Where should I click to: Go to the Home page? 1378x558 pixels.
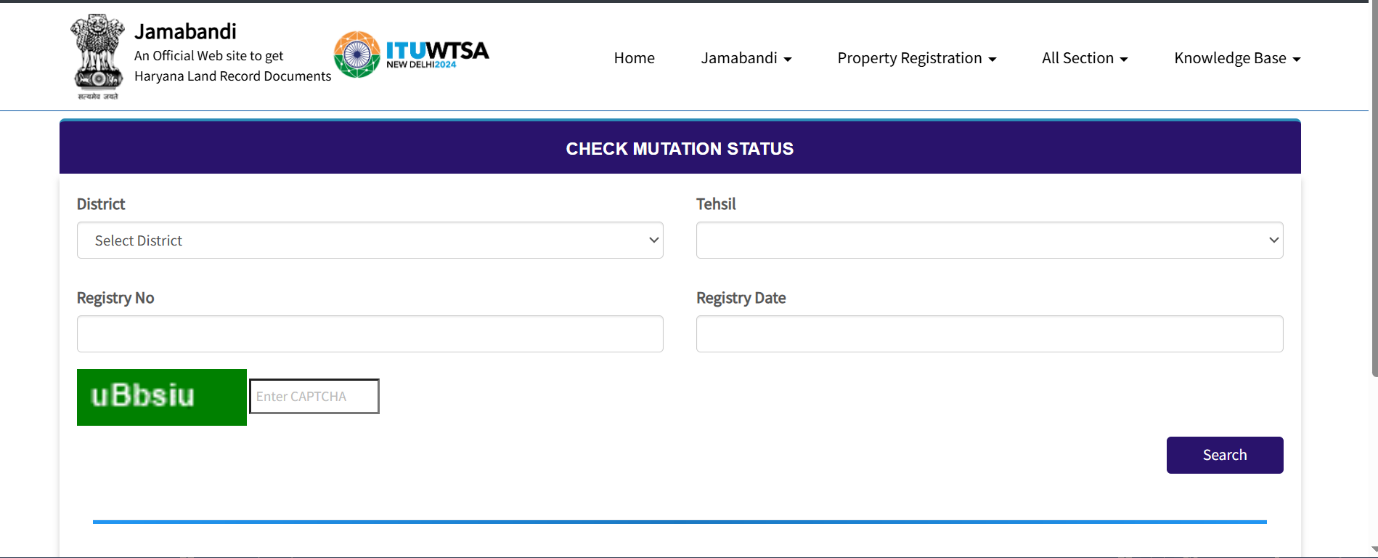634,58
